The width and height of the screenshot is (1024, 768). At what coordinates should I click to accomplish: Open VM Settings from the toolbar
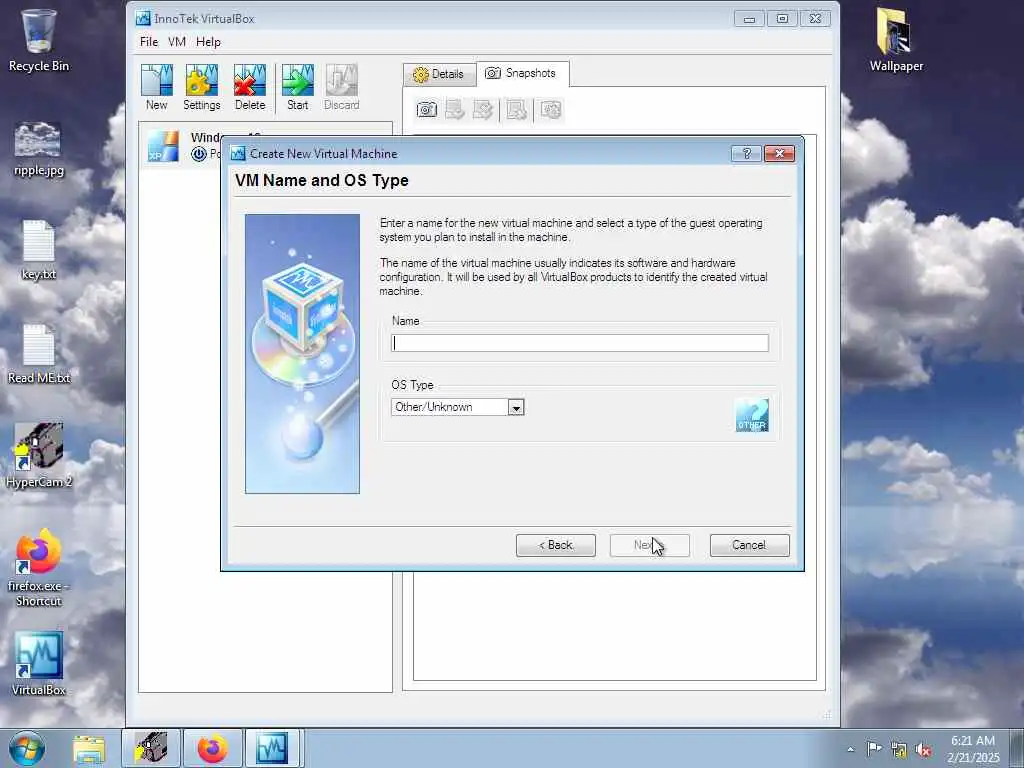(201, 88)
